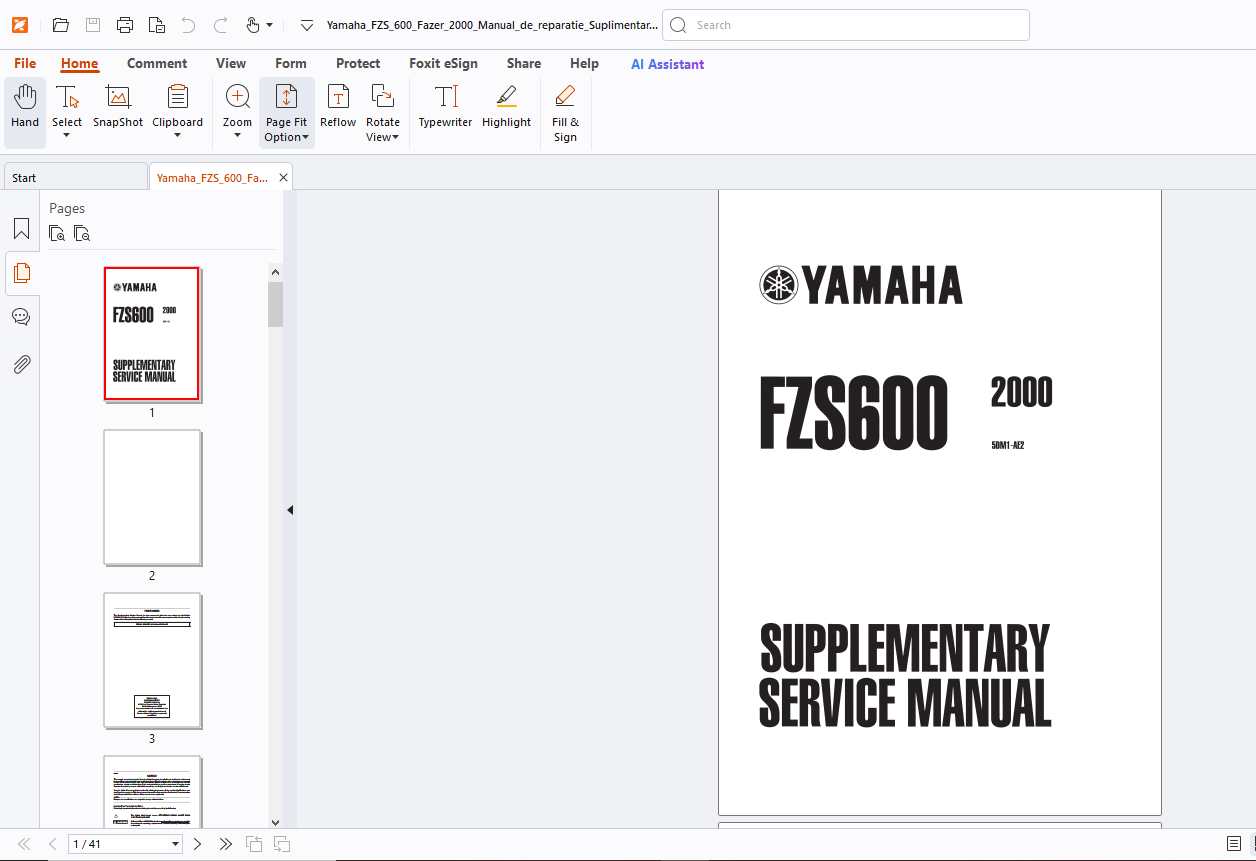Click the Save disk icon
Image resolution: width=1256 pixels, height=861 pixels.
[93, 25]
